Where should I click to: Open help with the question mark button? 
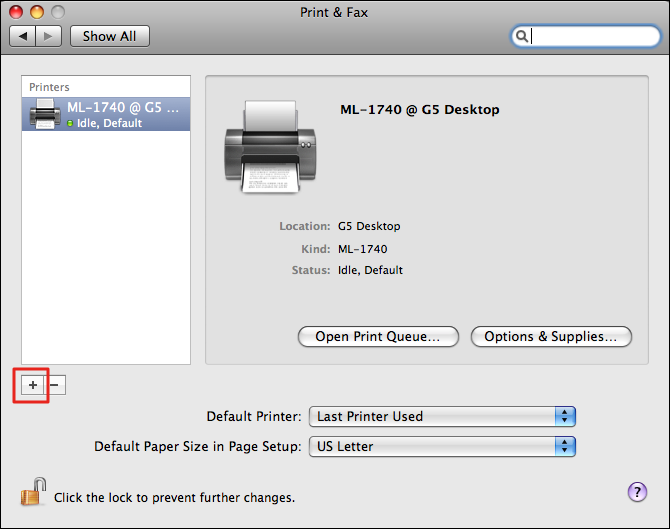637,492
